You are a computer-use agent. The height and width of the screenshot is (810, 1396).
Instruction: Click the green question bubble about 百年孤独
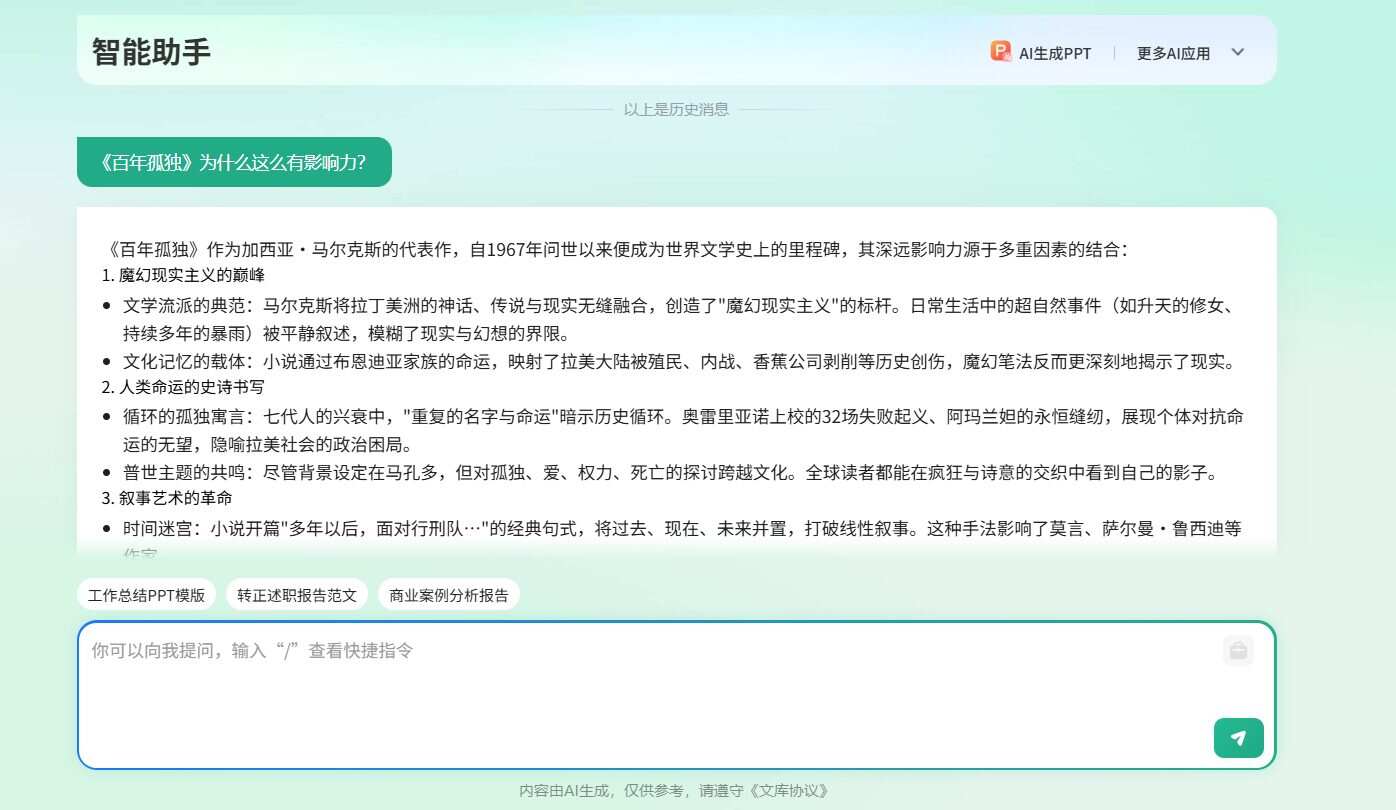click(234, 161)
